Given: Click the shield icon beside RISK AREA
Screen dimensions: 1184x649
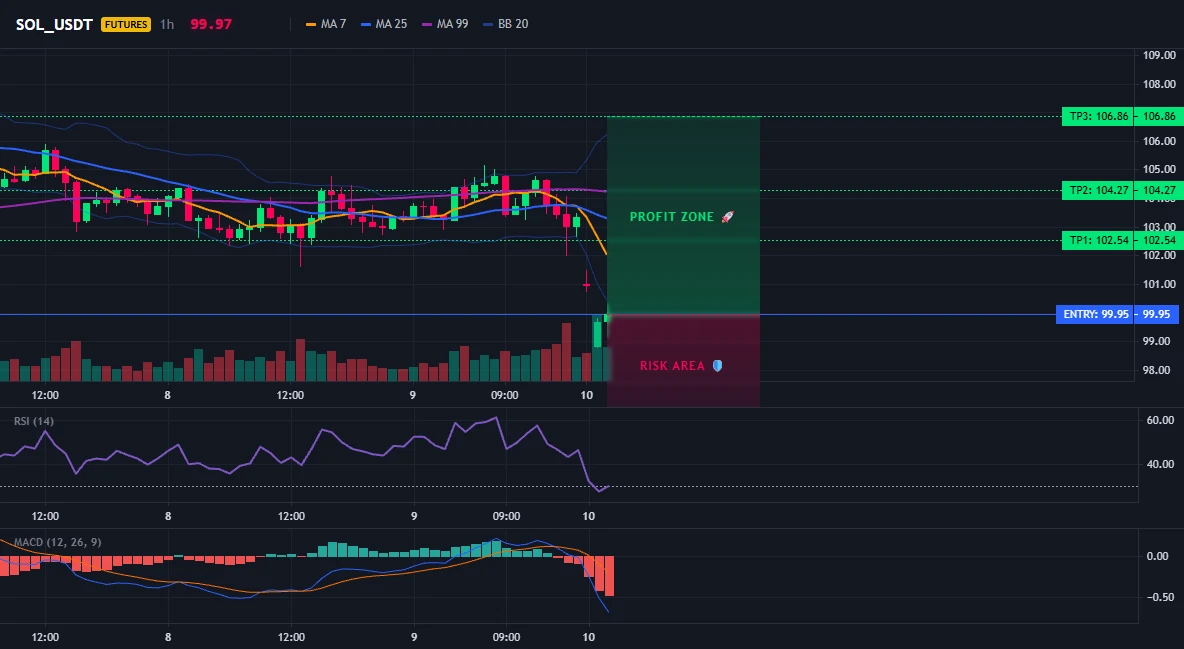Looking at the screenshot, I should click(x=717, y=366).
